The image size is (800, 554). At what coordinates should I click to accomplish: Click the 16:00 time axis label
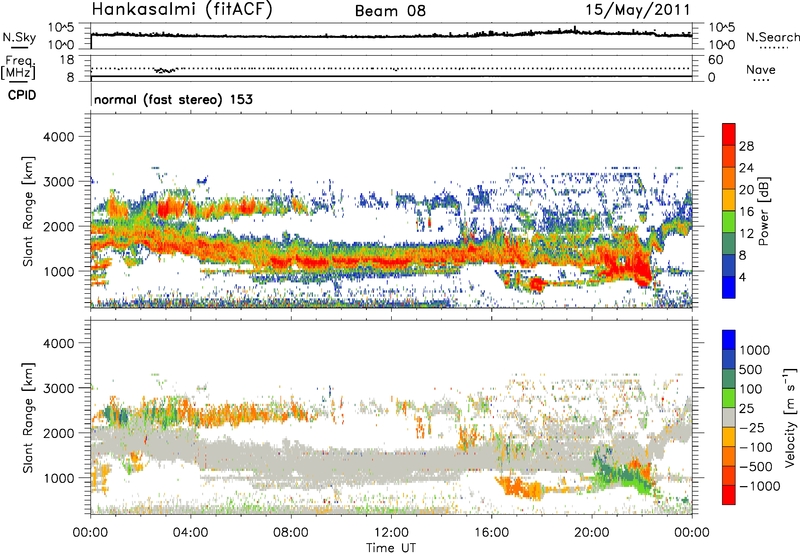(x=491, y=533)
